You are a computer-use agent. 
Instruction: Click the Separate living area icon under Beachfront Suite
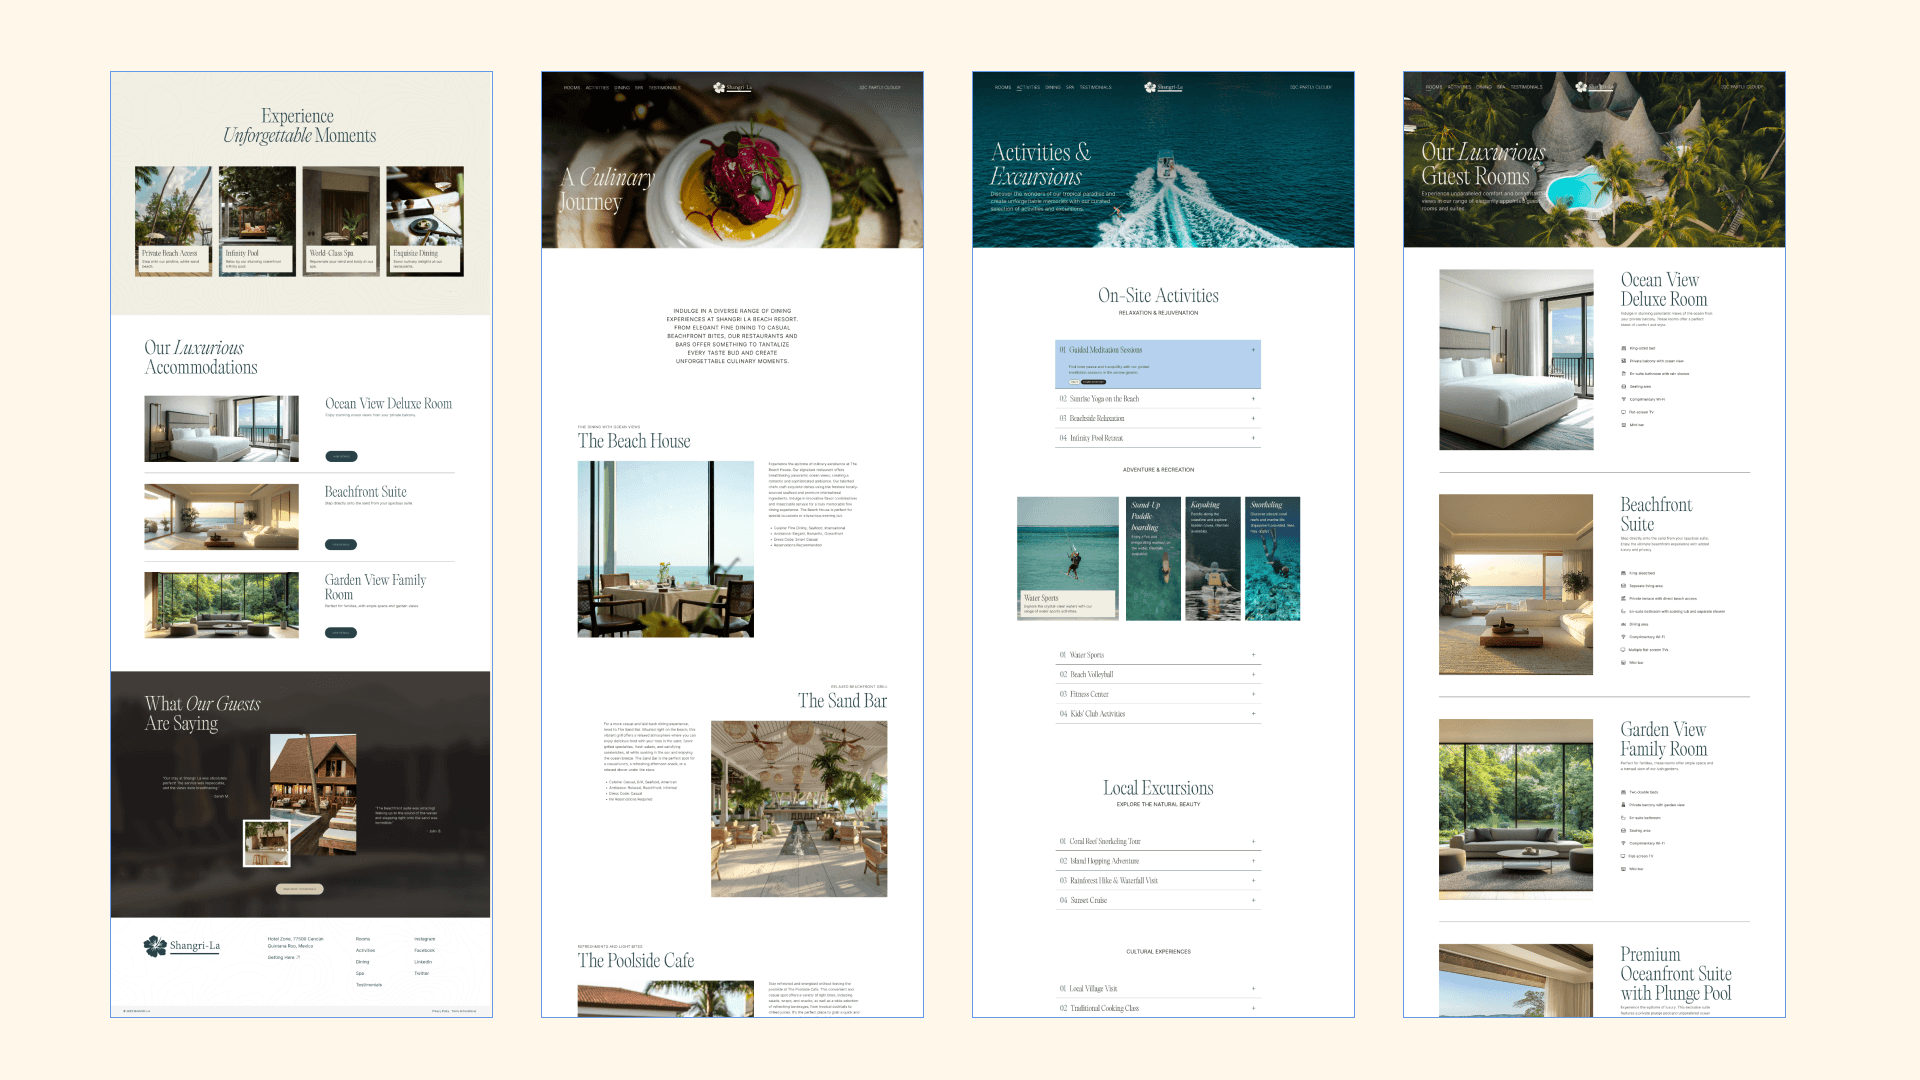(x=1623, y=586)
